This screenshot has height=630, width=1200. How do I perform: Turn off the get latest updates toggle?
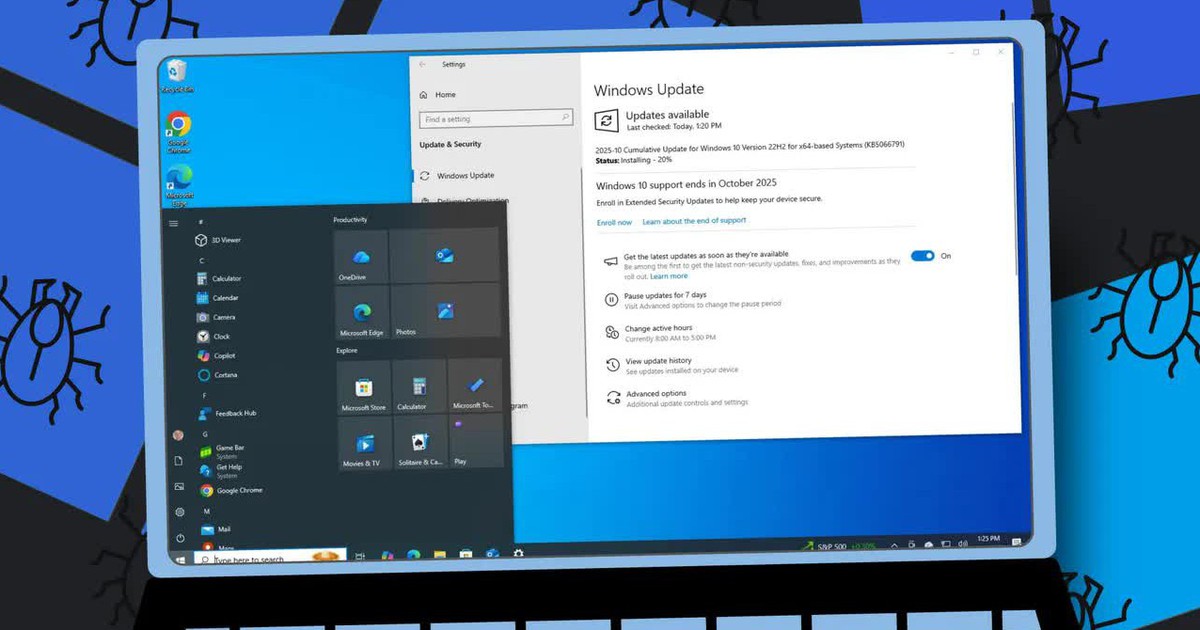point(922,256)
